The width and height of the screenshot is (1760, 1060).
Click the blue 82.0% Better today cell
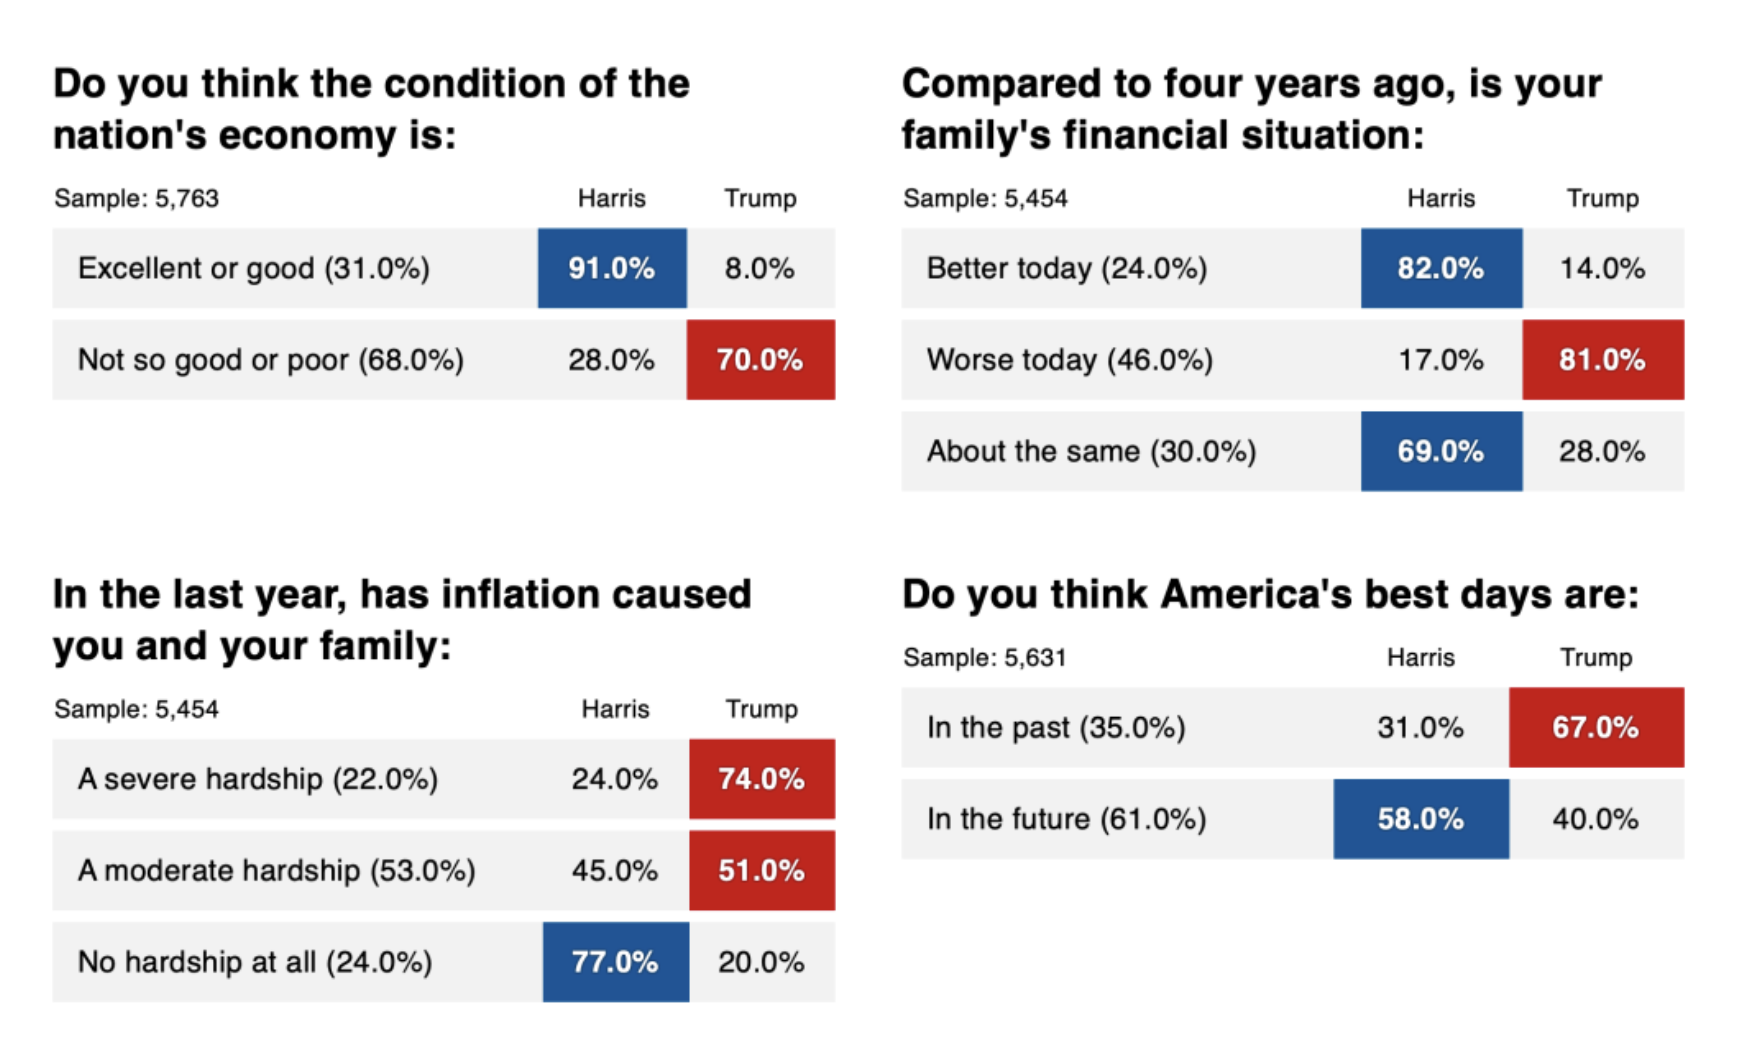coord(1440,268)
